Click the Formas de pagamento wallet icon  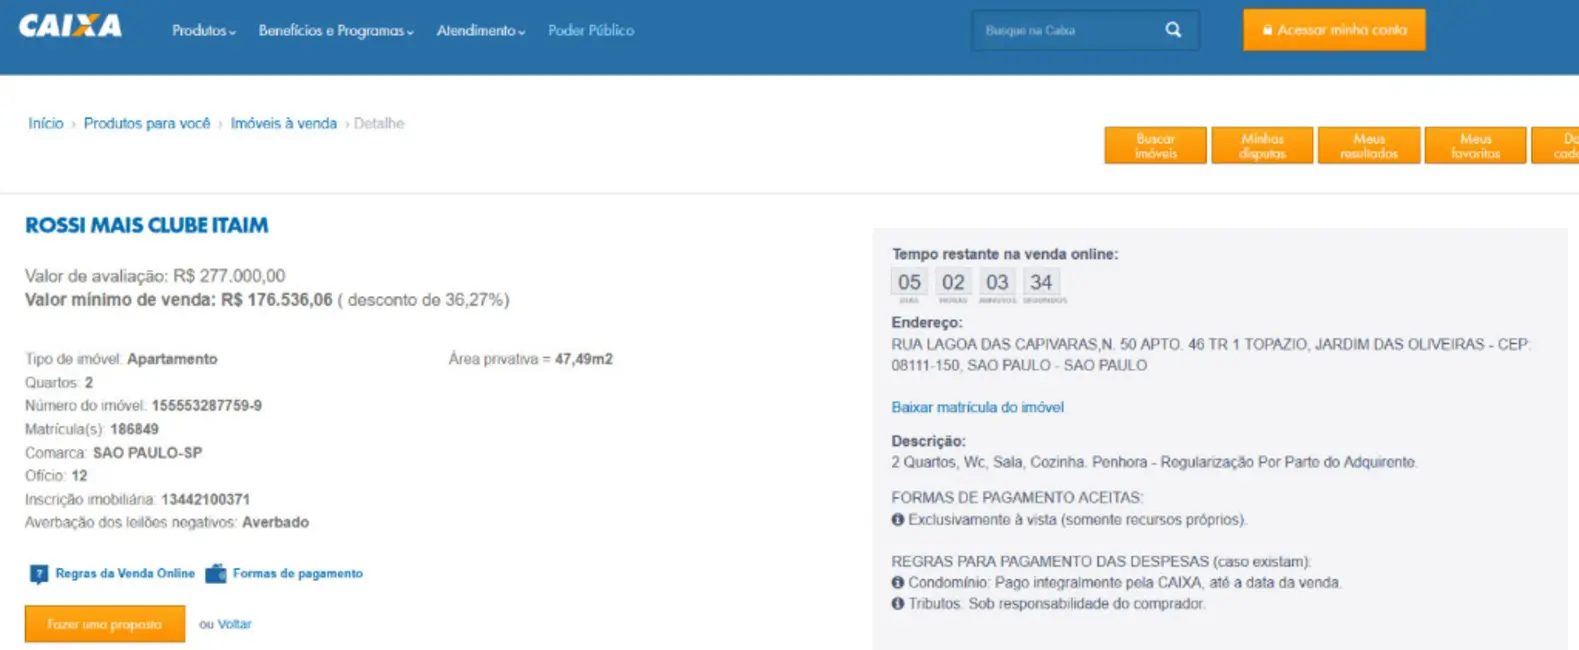pos(216,574)
